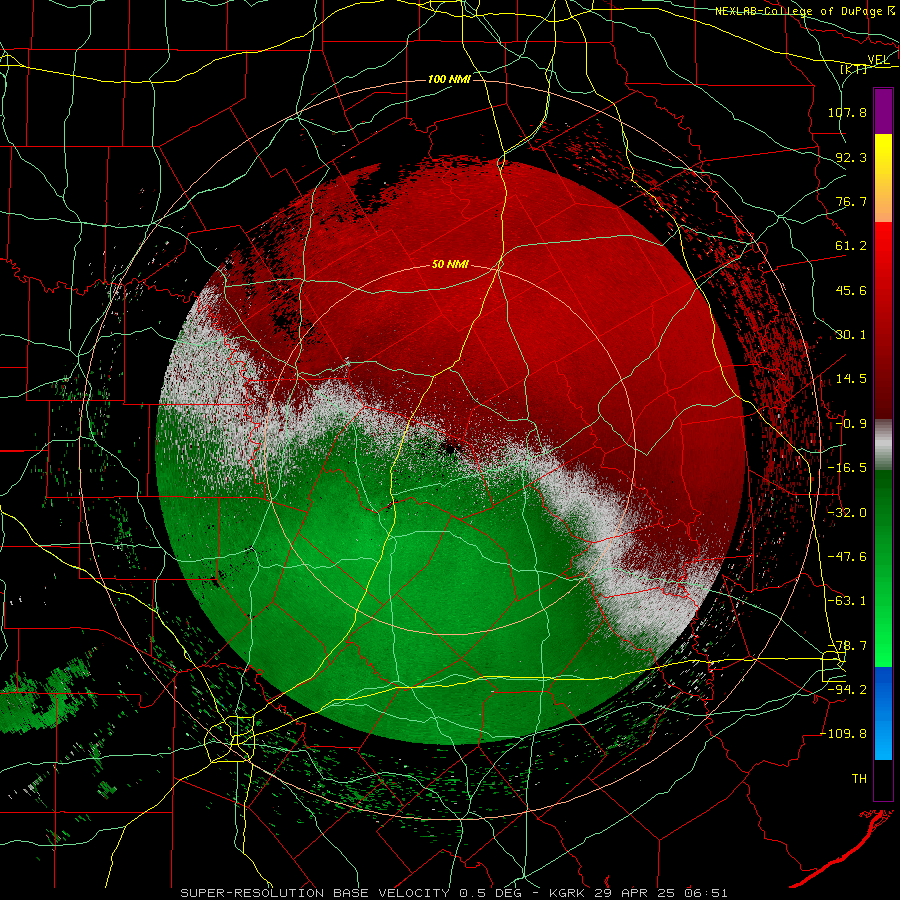Click the purple segment of the color bar
Image resolution: width=900 pixels, height=900 pixels.
pos(883,112)
